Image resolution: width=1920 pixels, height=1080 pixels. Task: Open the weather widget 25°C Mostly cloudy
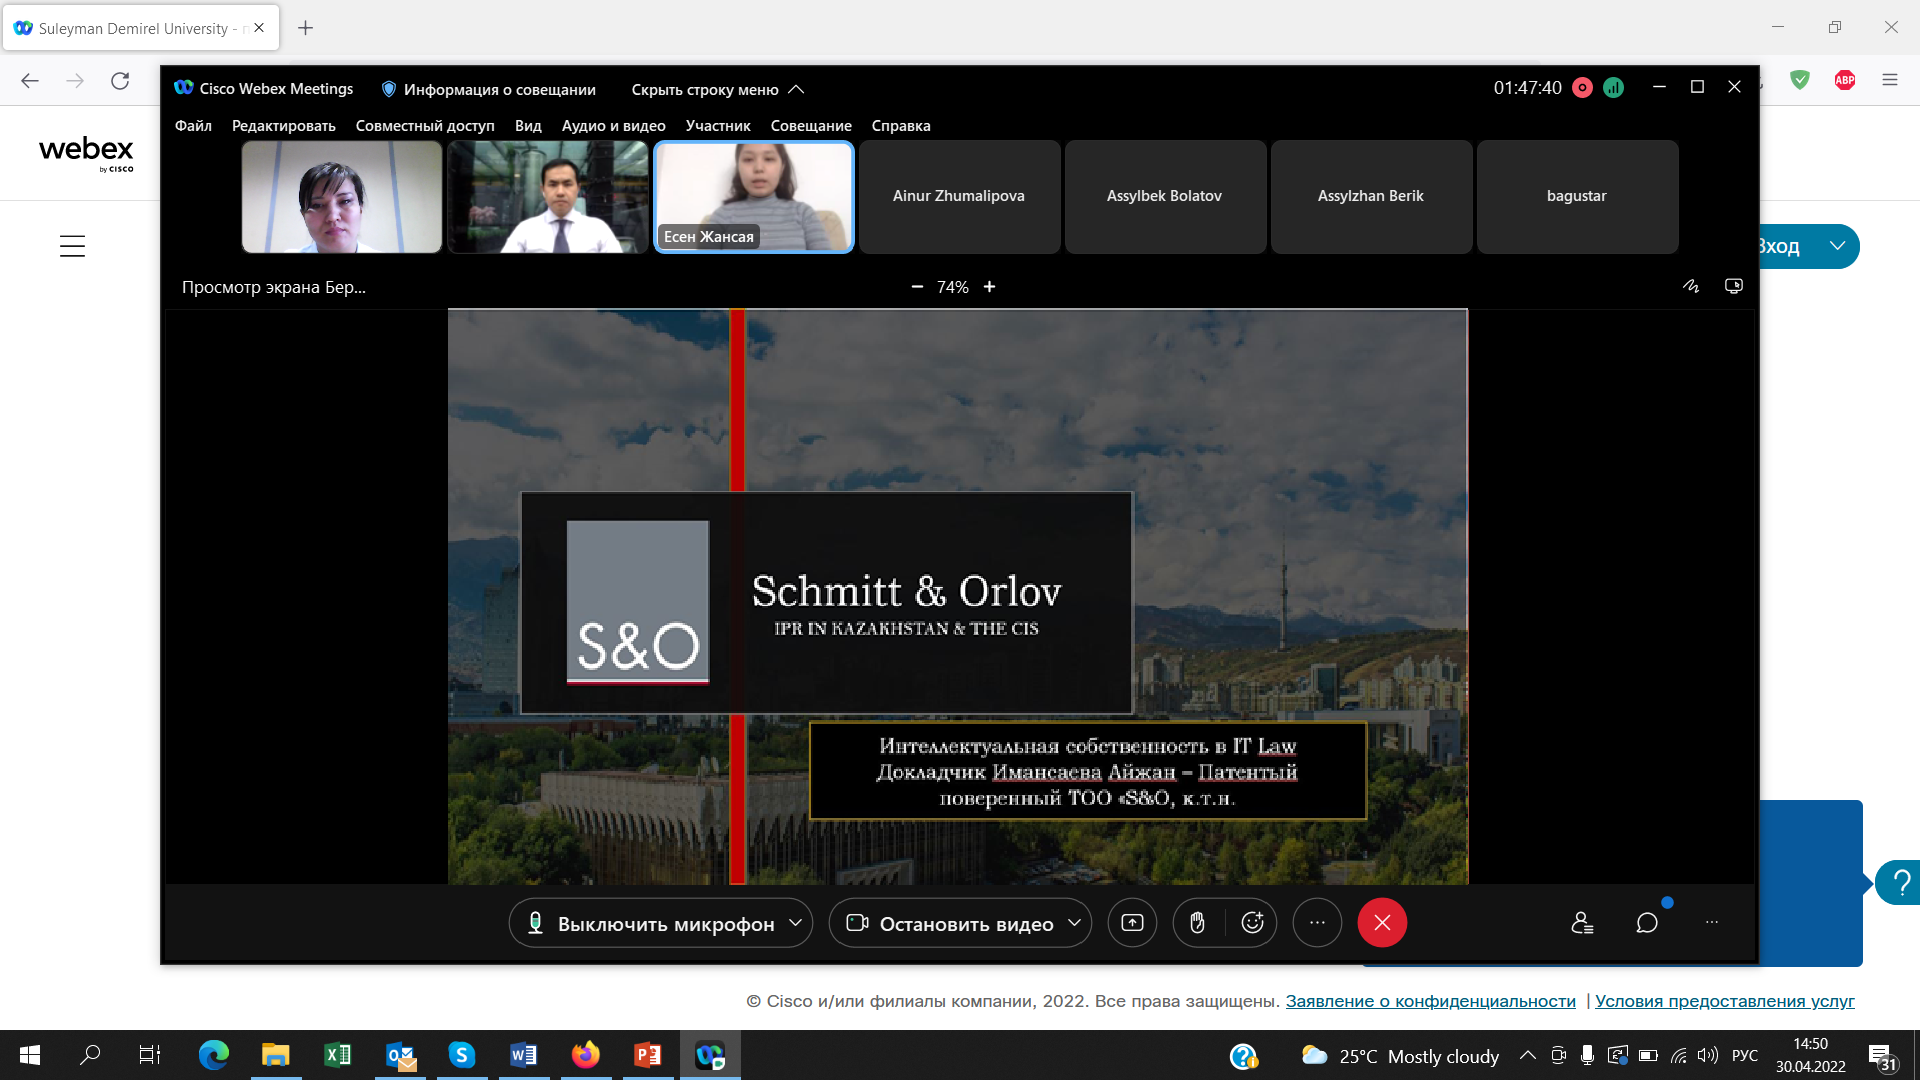point(1400,1056)
